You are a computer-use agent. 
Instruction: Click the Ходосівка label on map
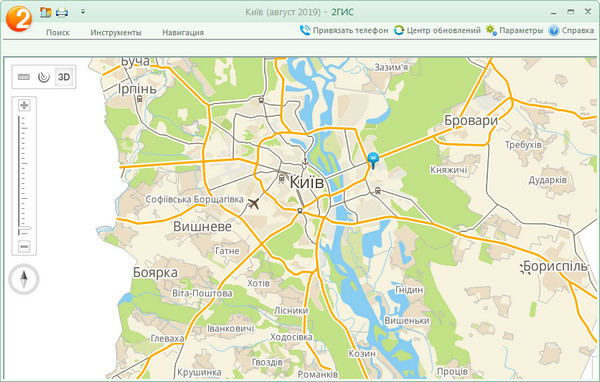pyautogui.click(x=292, y=337)
